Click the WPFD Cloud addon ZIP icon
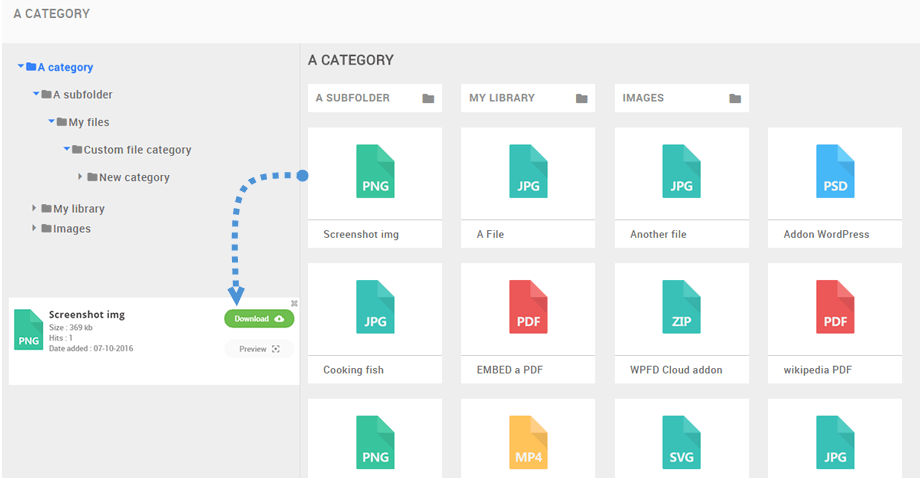This screenshot has width=920, height=478. click(x=682, y=307)
